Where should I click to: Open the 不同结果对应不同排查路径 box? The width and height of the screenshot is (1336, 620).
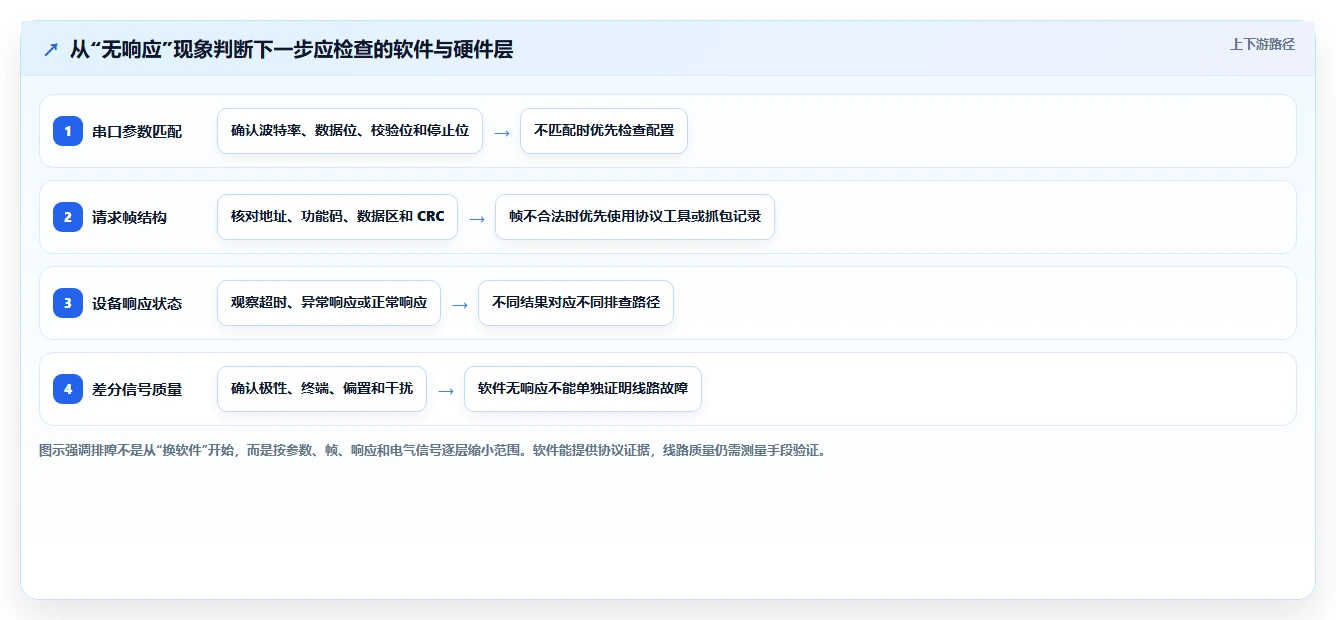(576, 303)
